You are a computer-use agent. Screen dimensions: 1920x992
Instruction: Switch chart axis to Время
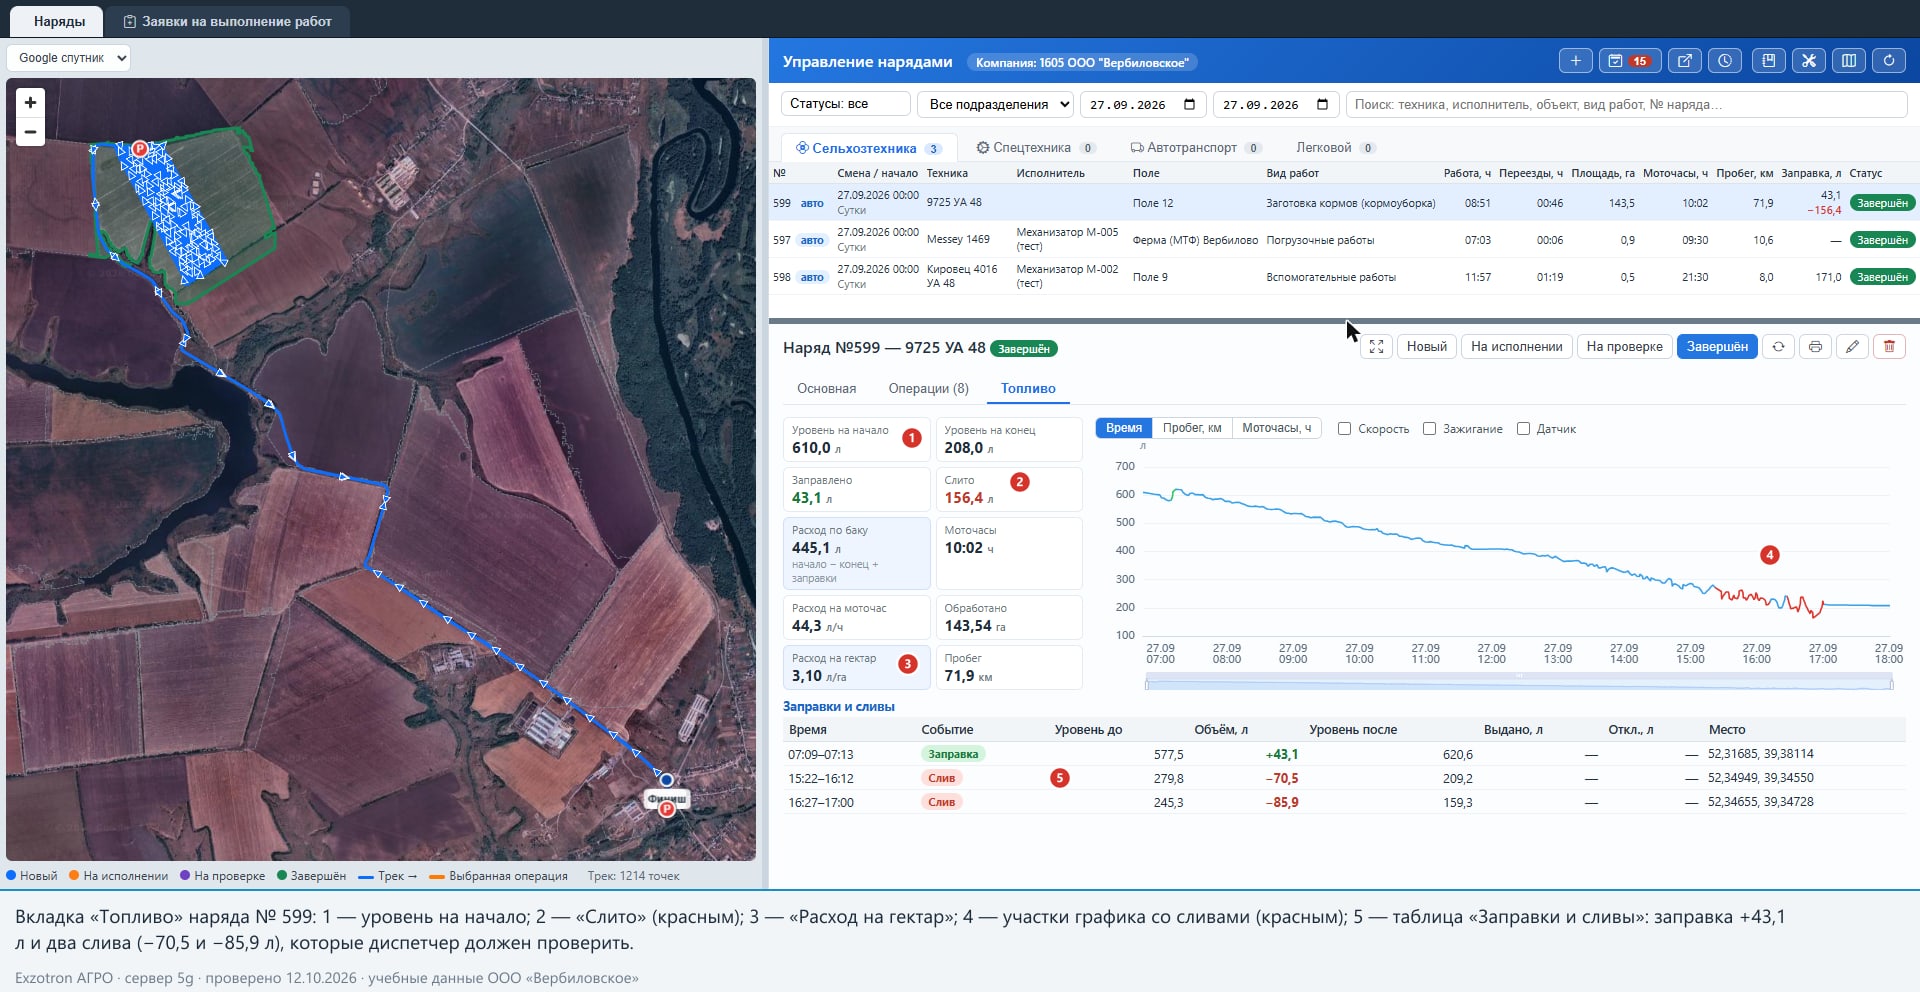pyautogui.click(x=1124, y=428)
